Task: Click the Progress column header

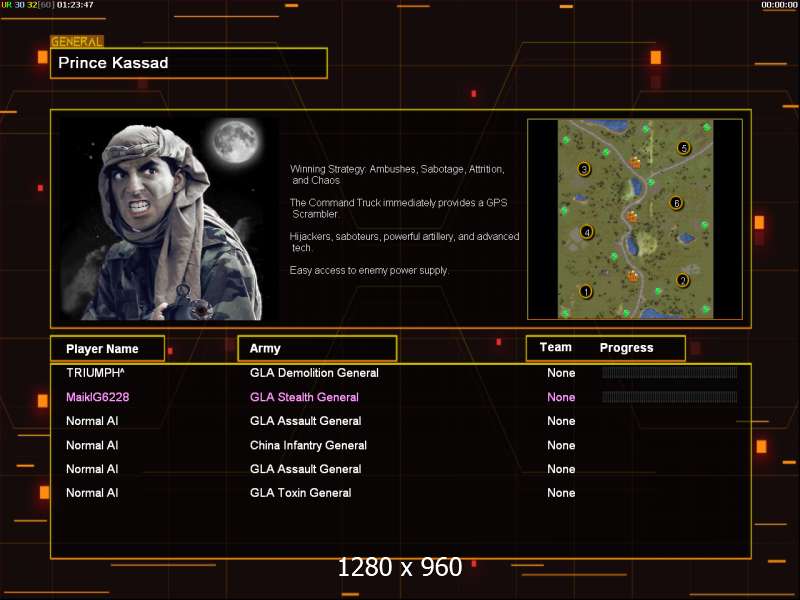Action: (627, 348)
